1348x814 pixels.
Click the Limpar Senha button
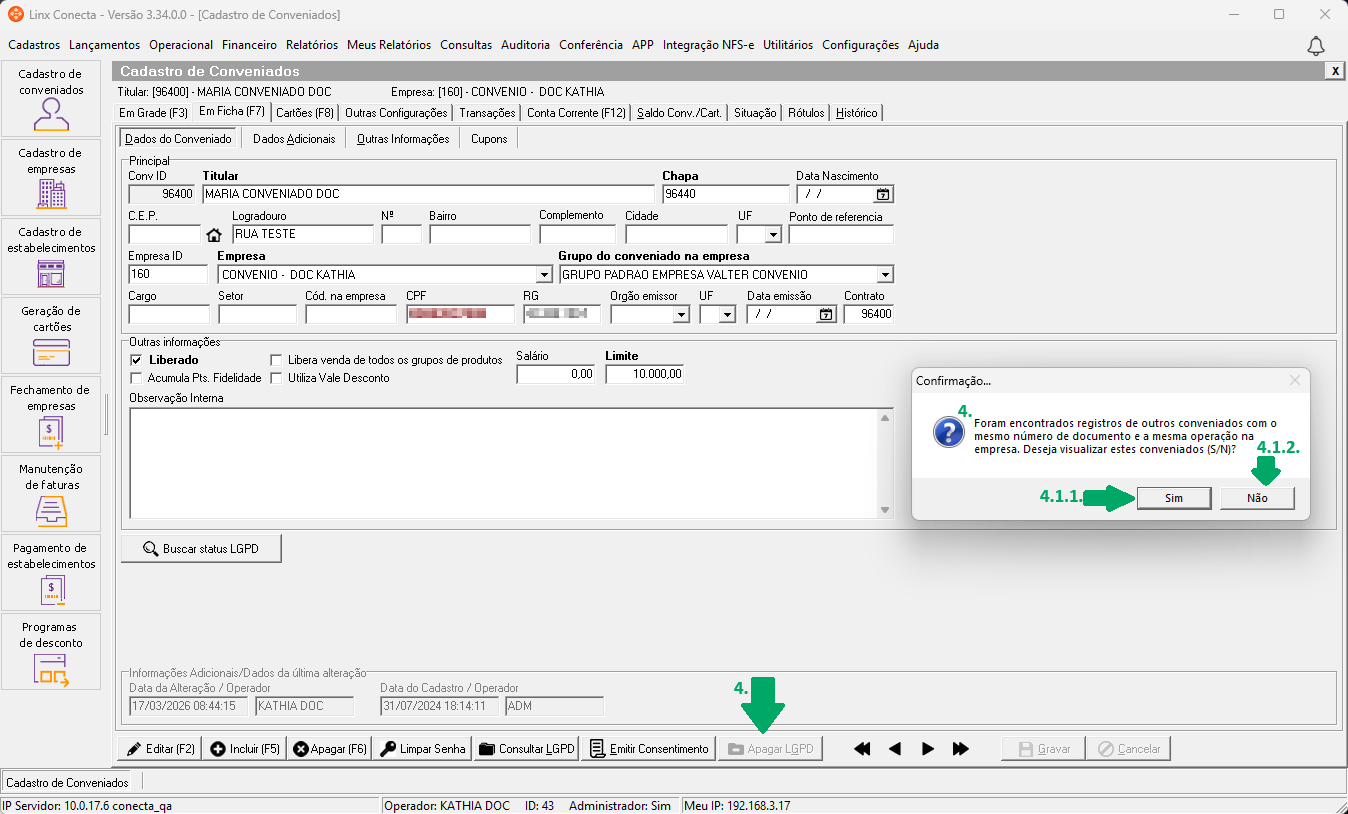coord(423,749)
